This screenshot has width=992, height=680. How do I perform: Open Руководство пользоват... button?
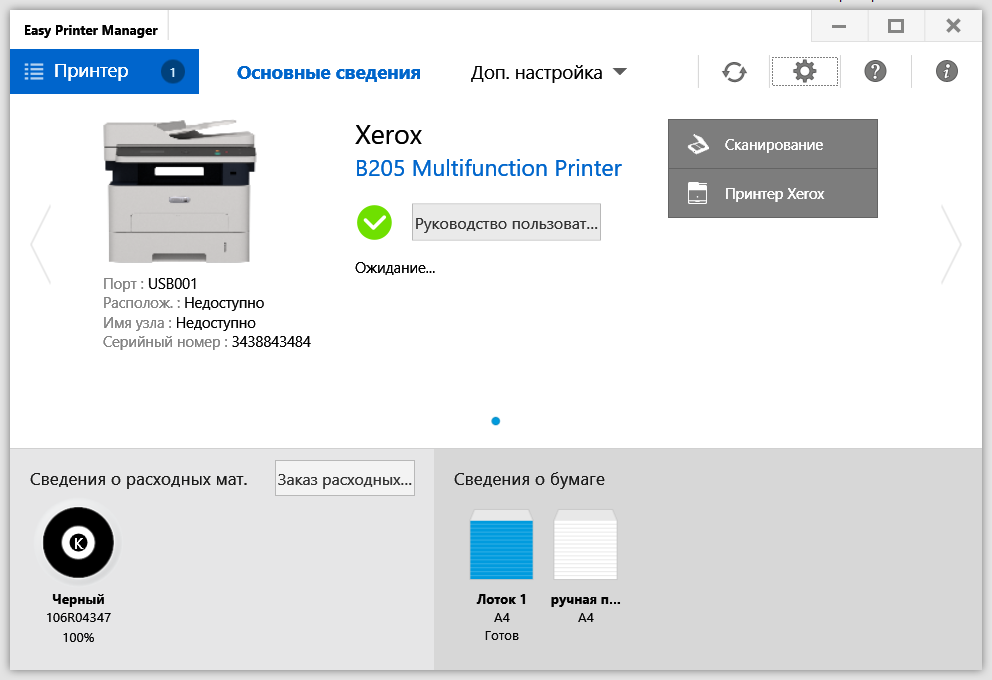pyautogui.click(x=506, y=223)
